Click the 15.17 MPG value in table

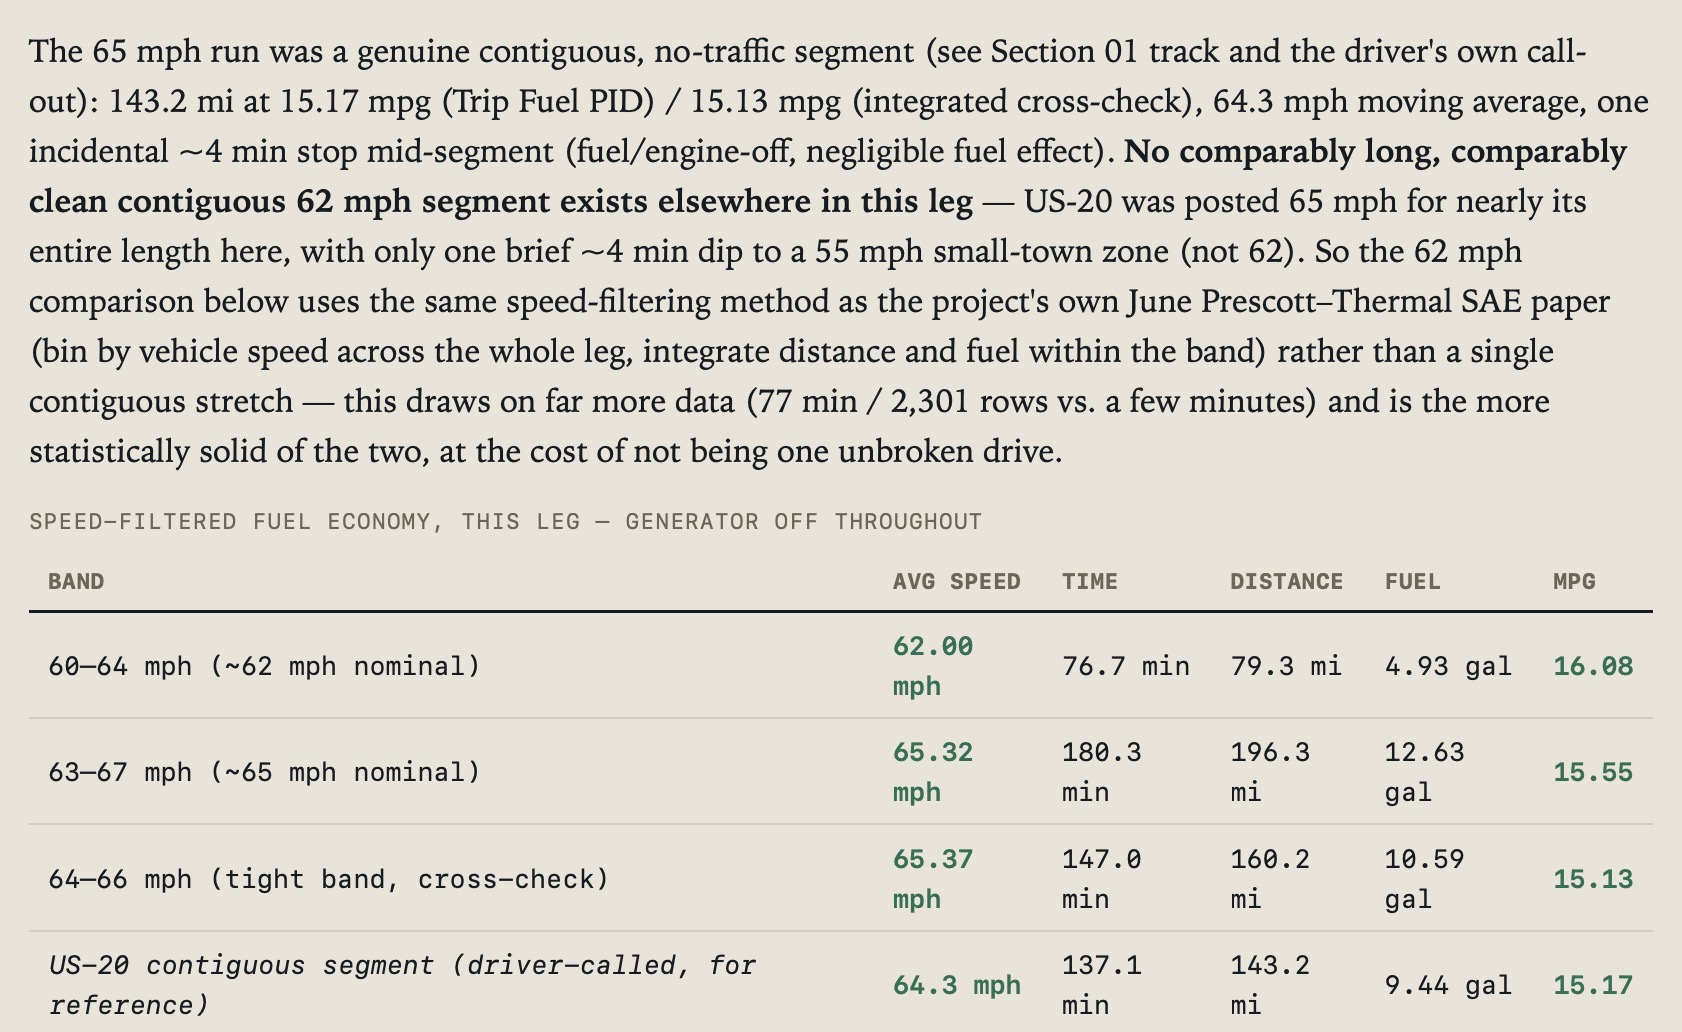pyautogui.click(x=1592, y=985)
